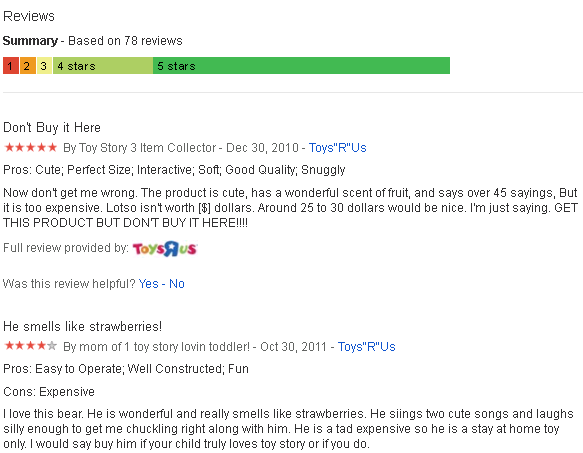Filter reviews by the 5 stars bar

click(x=301, y=66)
